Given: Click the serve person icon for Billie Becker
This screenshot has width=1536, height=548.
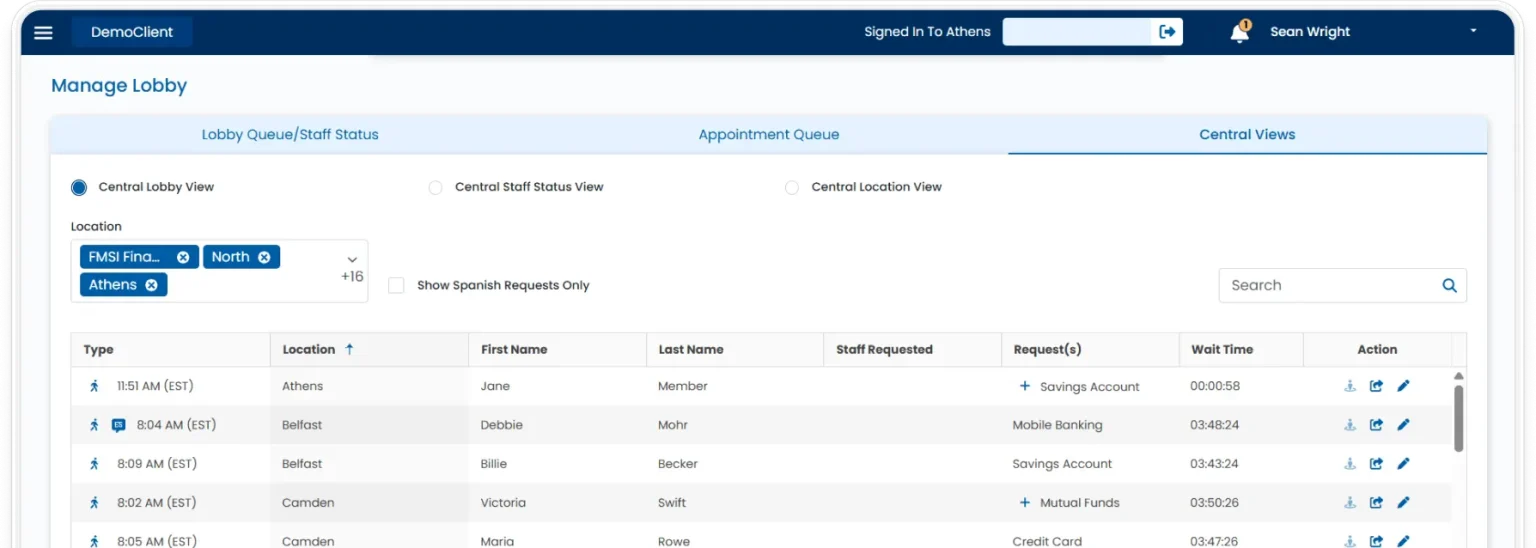Looking at the screenshot, I should tap(1349, 464).
